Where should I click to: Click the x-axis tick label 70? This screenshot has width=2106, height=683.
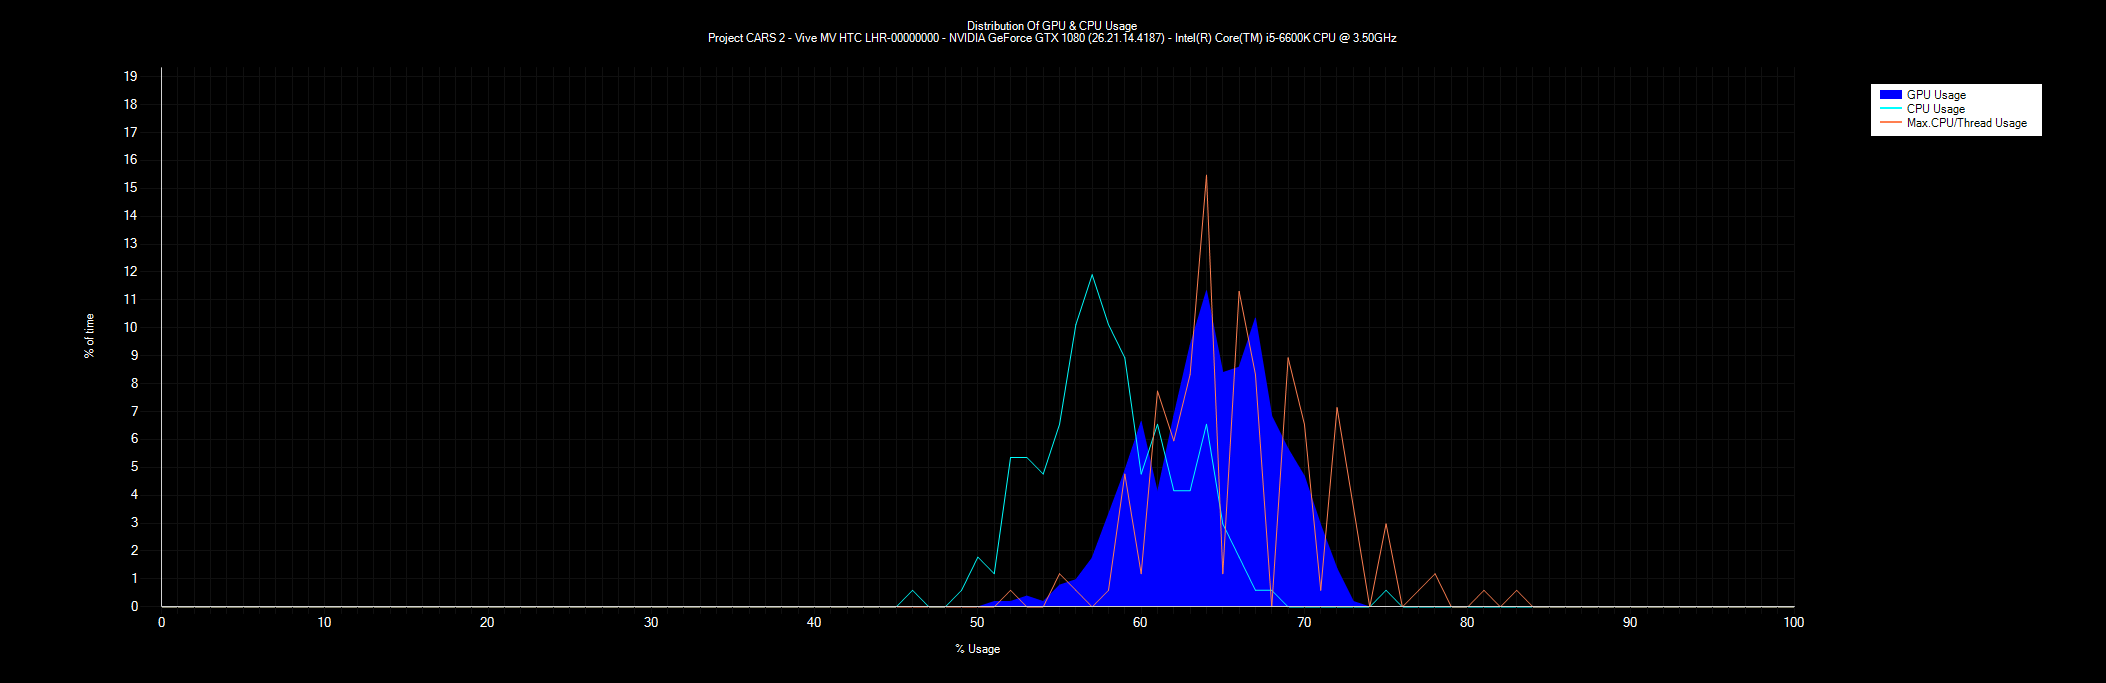tap(1304, 622)
